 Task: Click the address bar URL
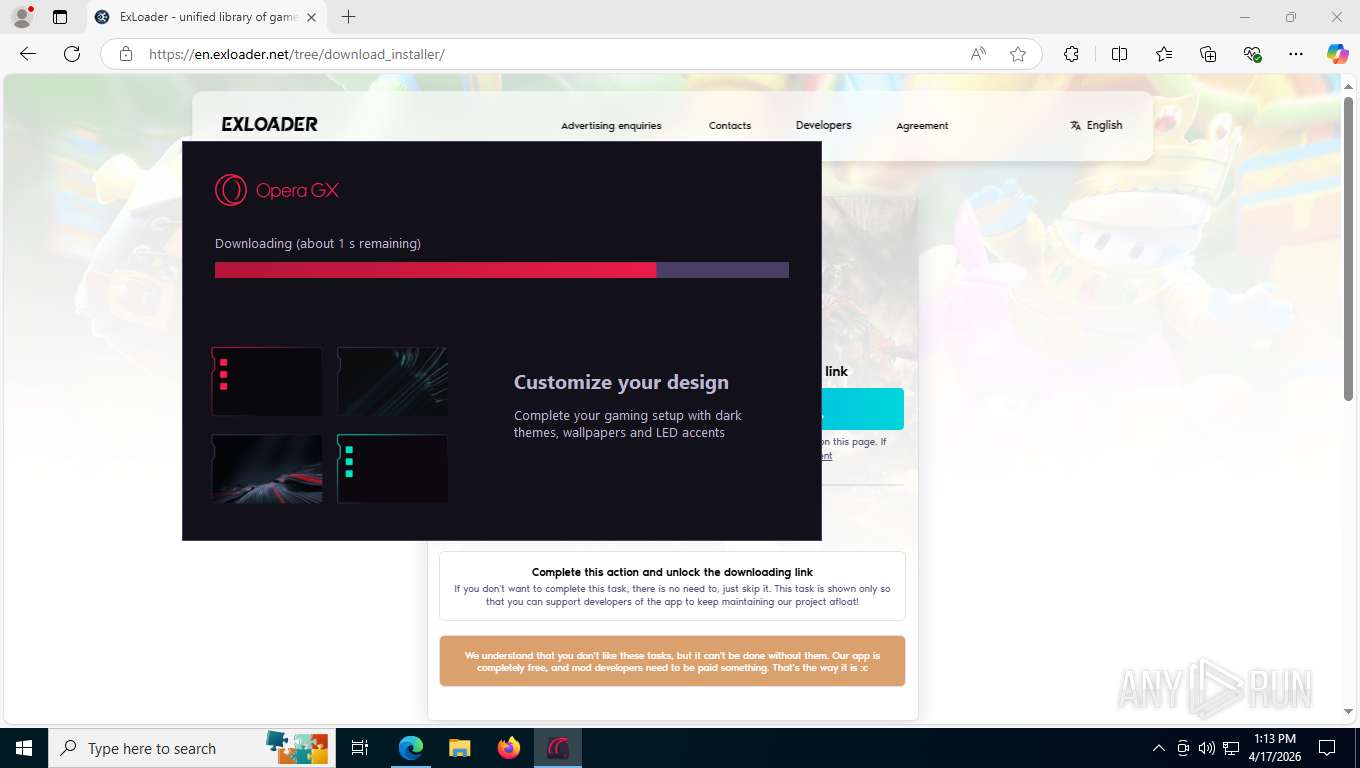pyautogui.click(x=297, y=54)
